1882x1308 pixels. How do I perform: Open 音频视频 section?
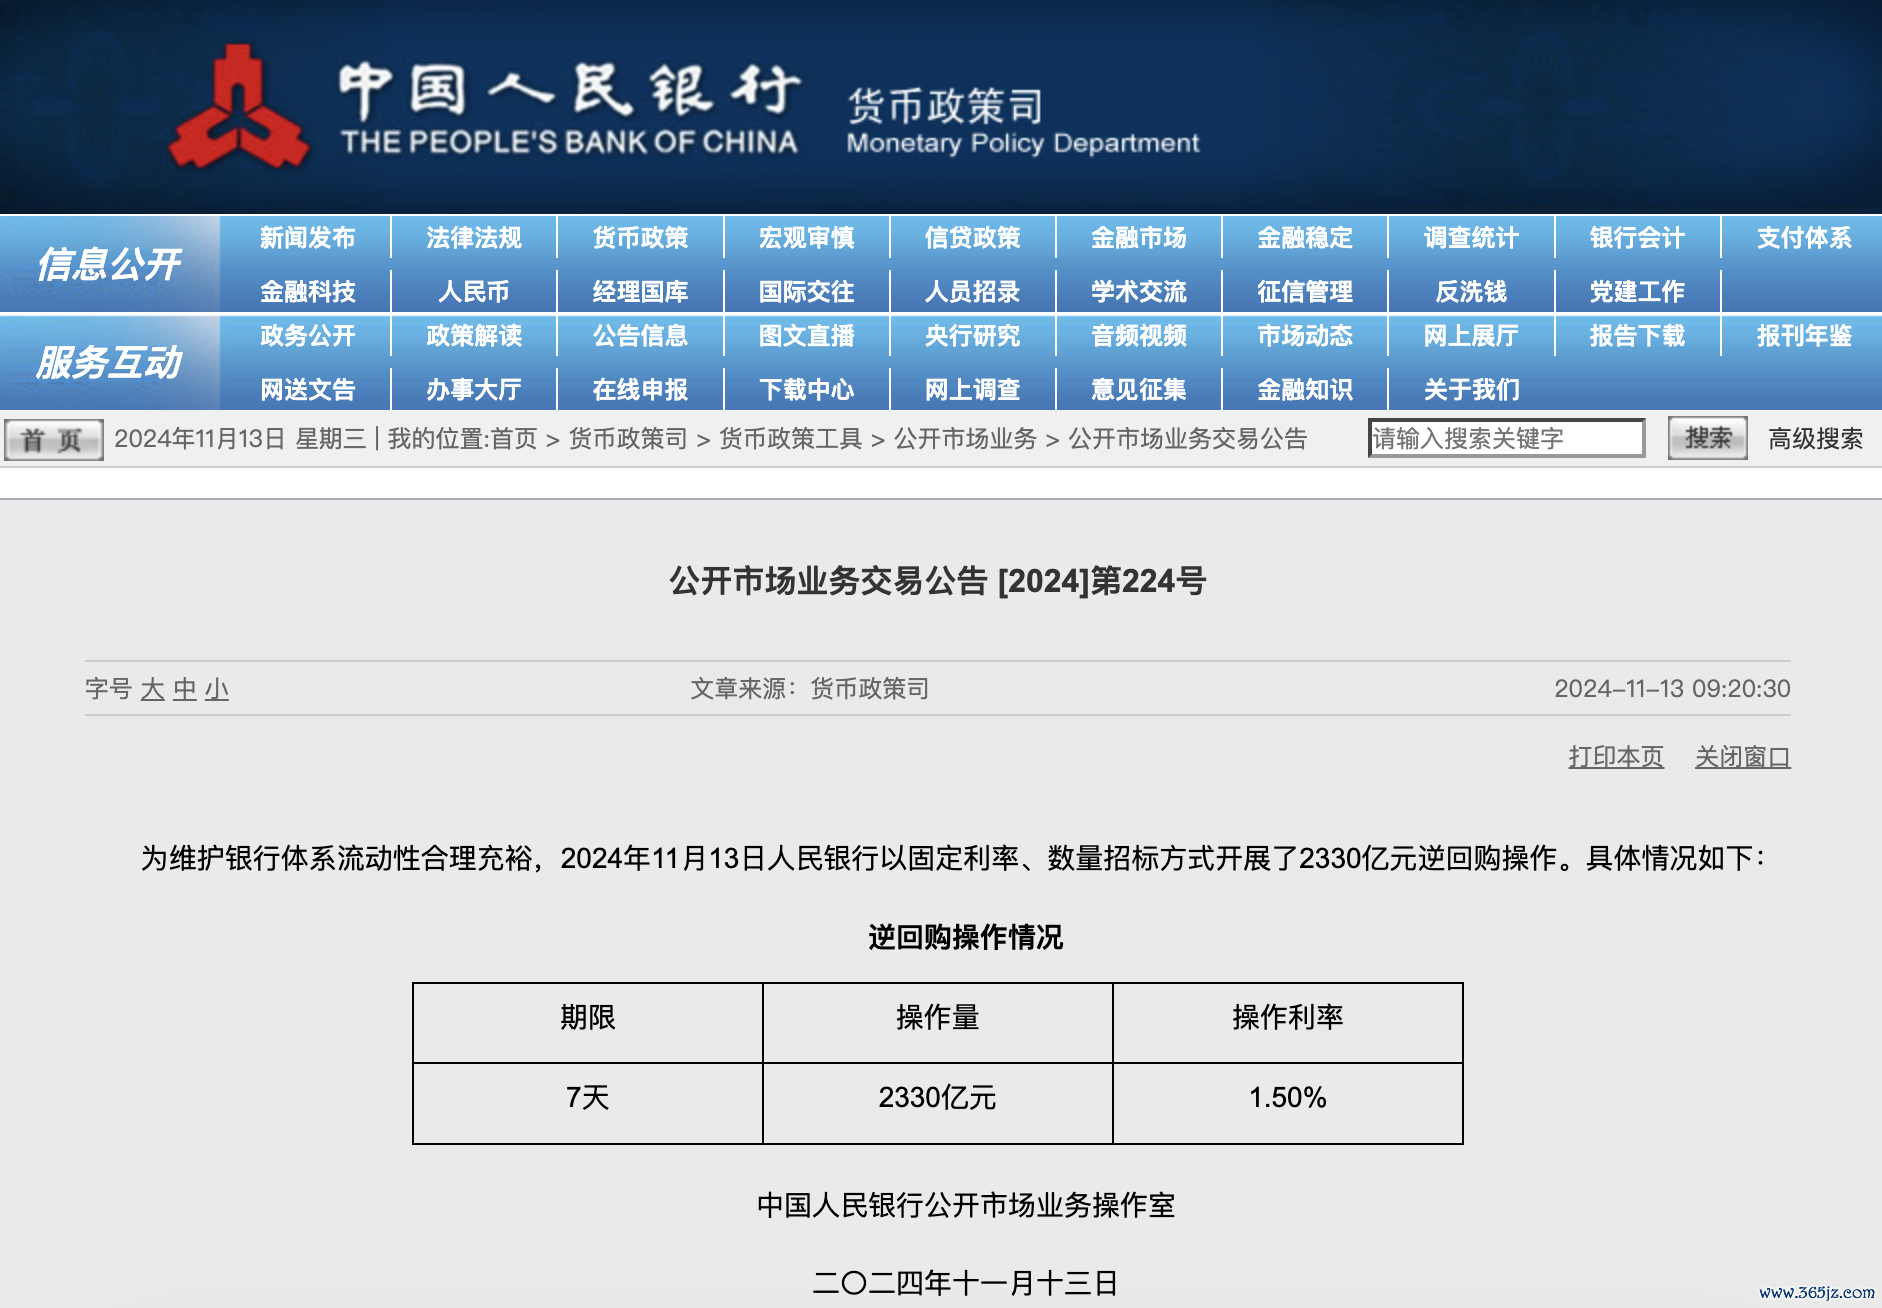[1138, 336]
